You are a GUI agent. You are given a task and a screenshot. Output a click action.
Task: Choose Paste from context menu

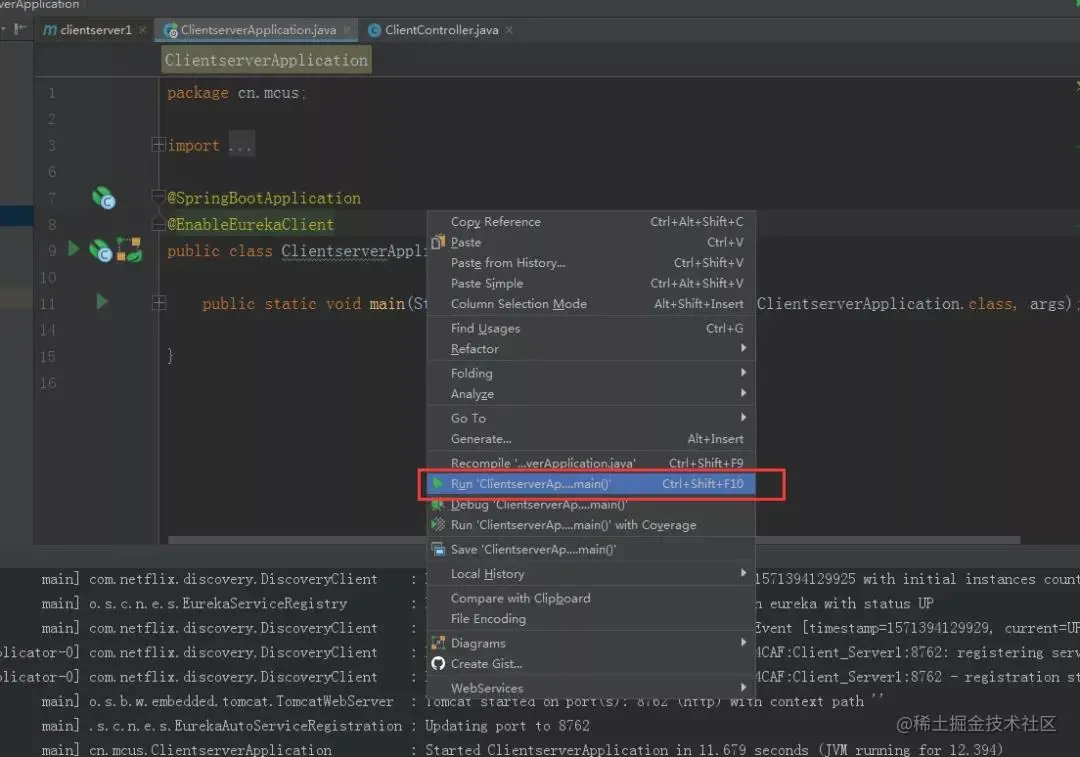[x=591, y=242]
